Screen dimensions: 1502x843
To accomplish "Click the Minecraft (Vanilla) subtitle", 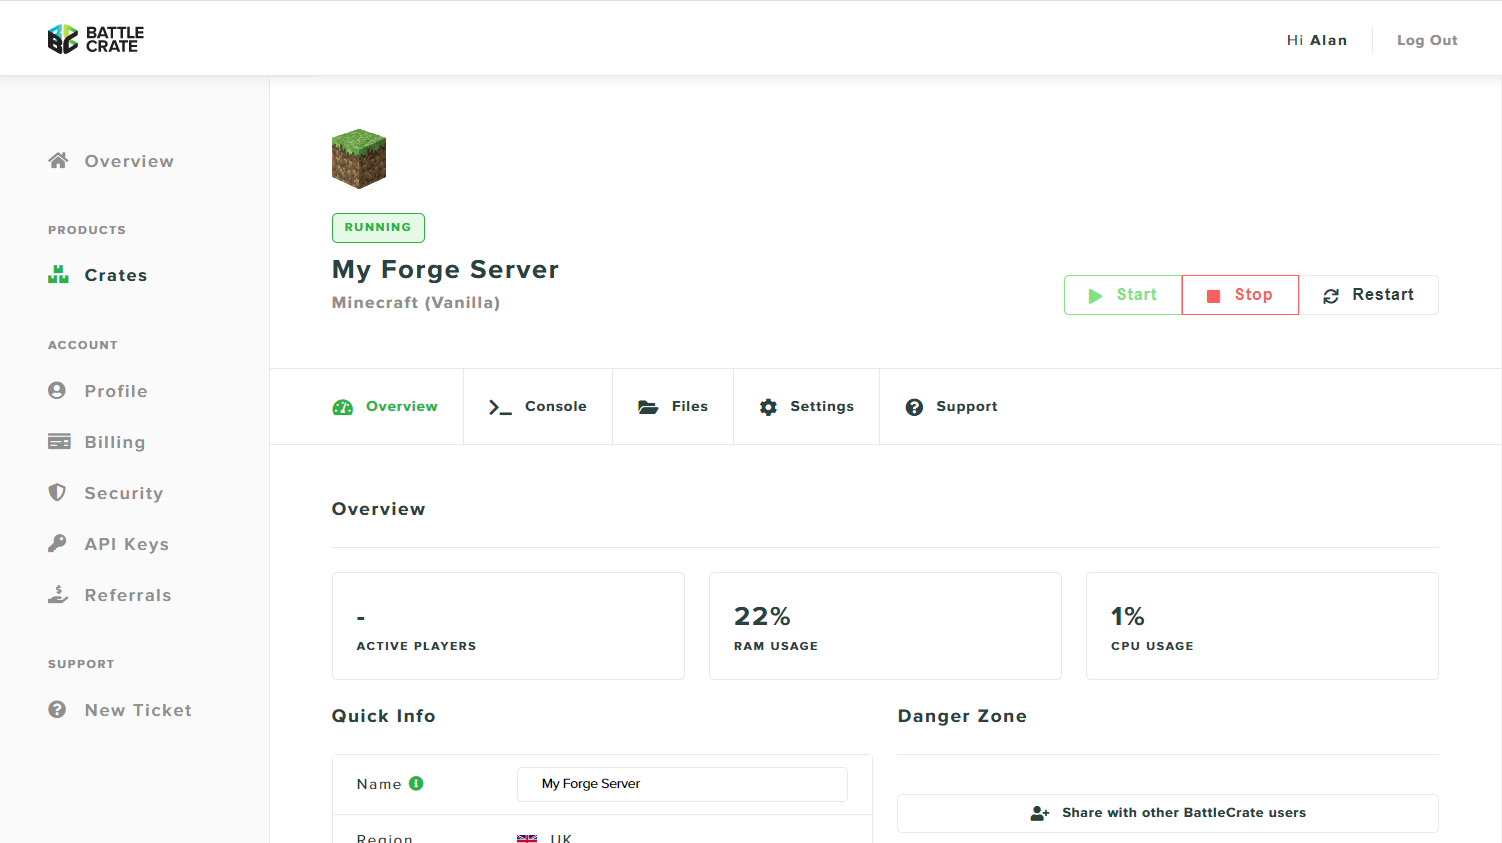I will pos(416,302).
